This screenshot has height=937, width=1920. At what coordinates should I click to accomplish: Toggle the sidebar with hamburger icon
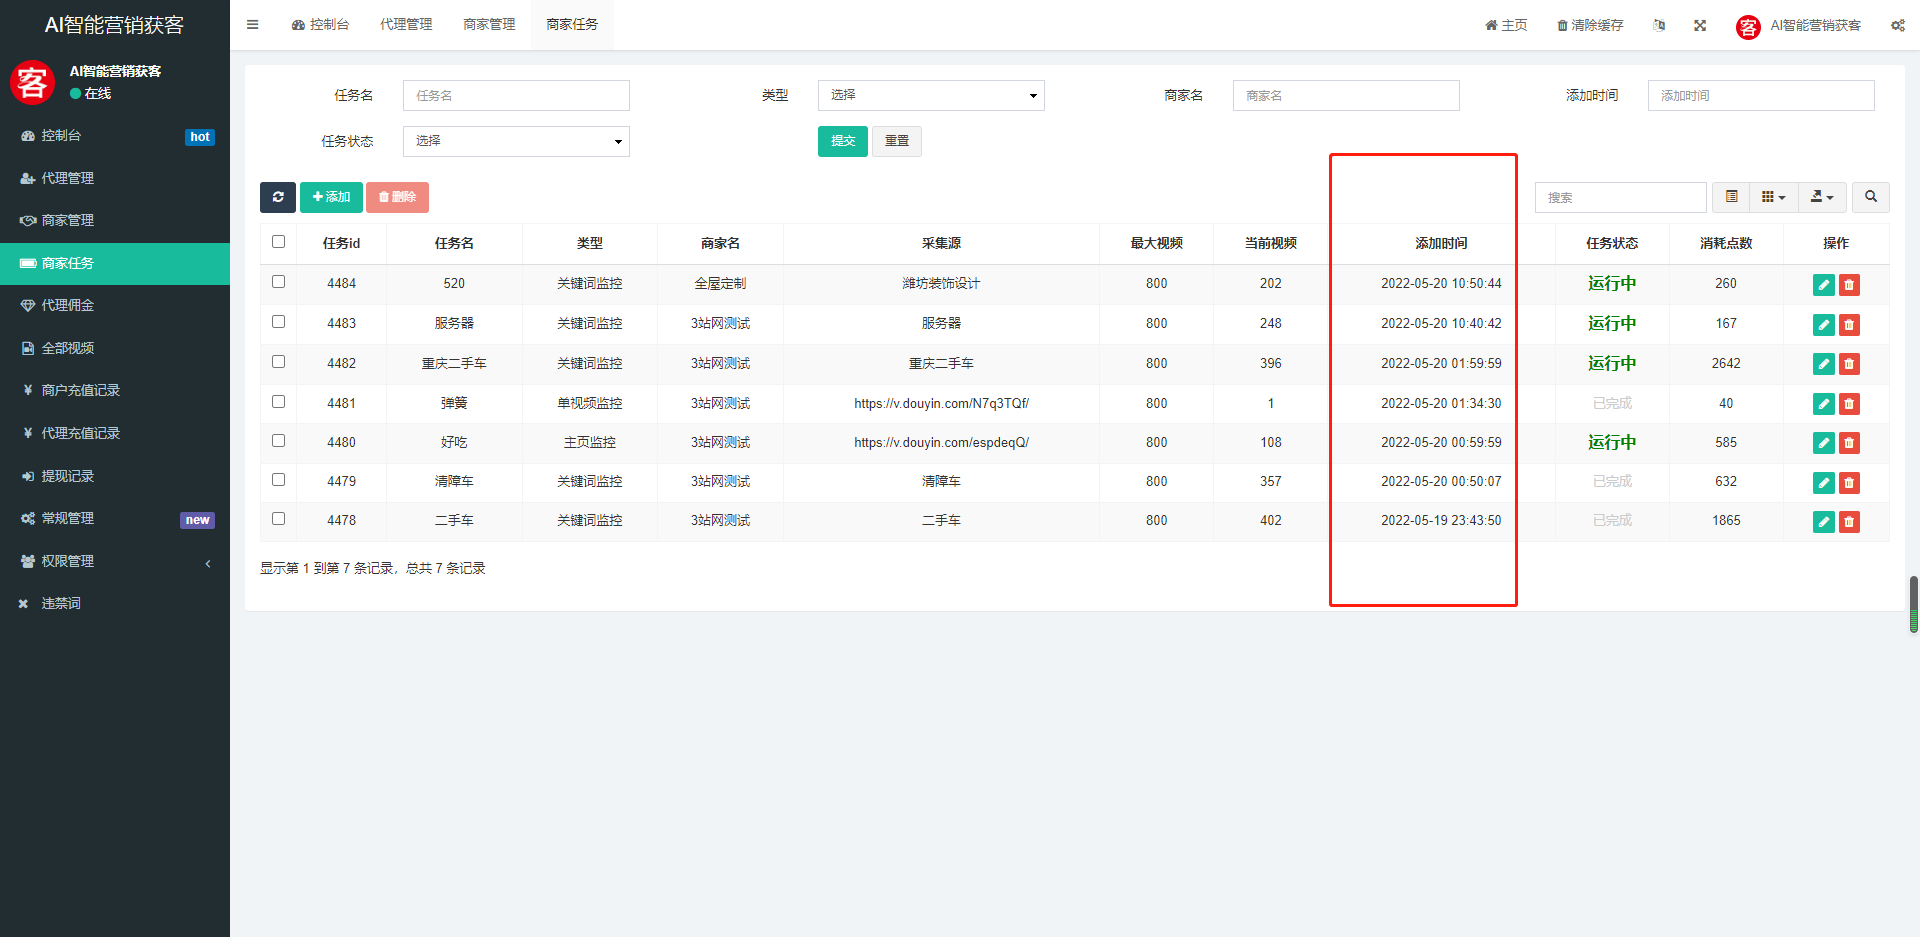[x=252, y=24]
